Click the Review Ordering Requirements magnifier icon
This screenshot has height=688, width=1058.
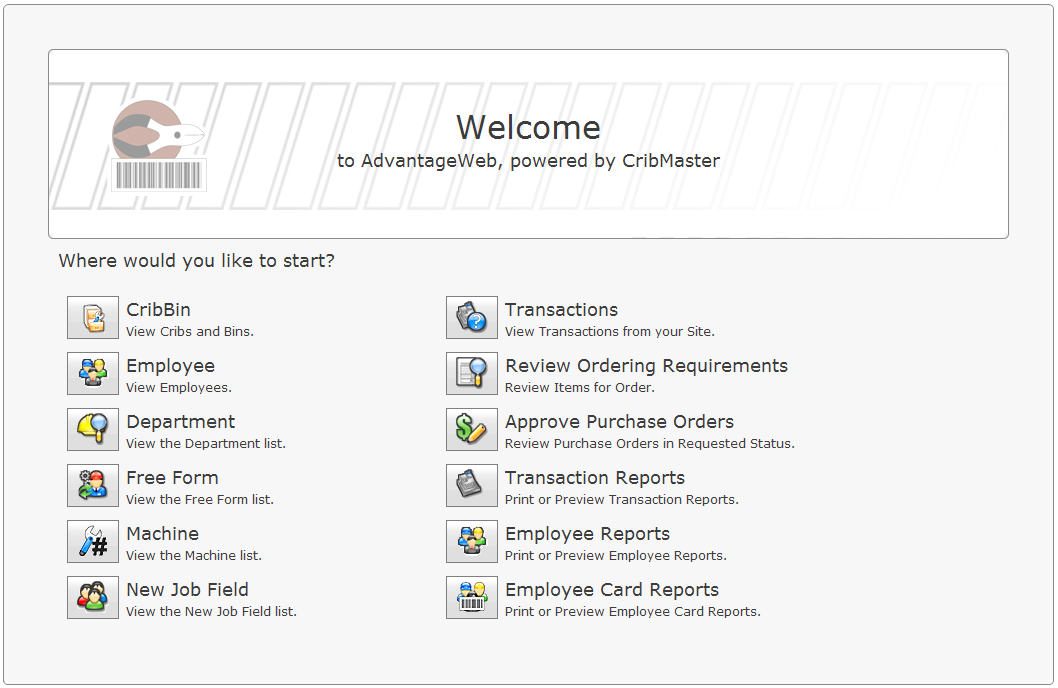(x=472, y=374)
